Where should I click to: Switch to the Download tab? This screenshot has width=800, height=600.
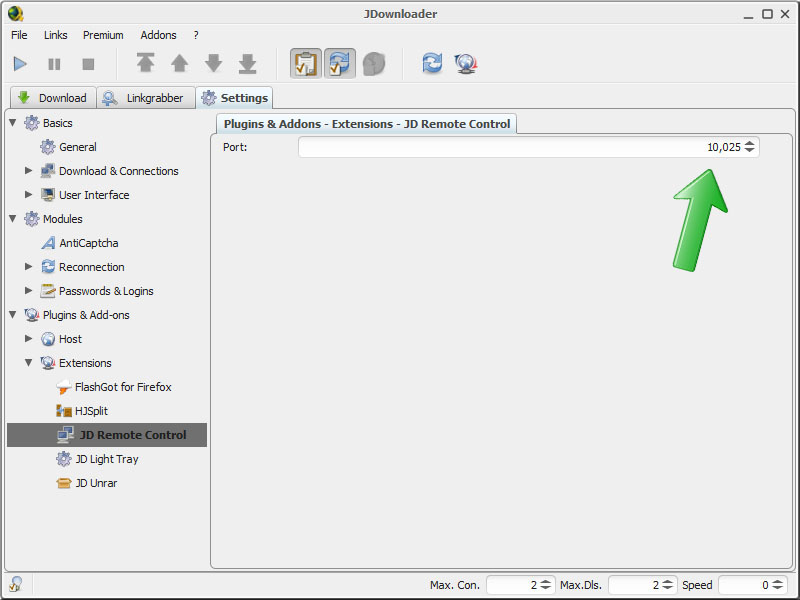(53, 98)
